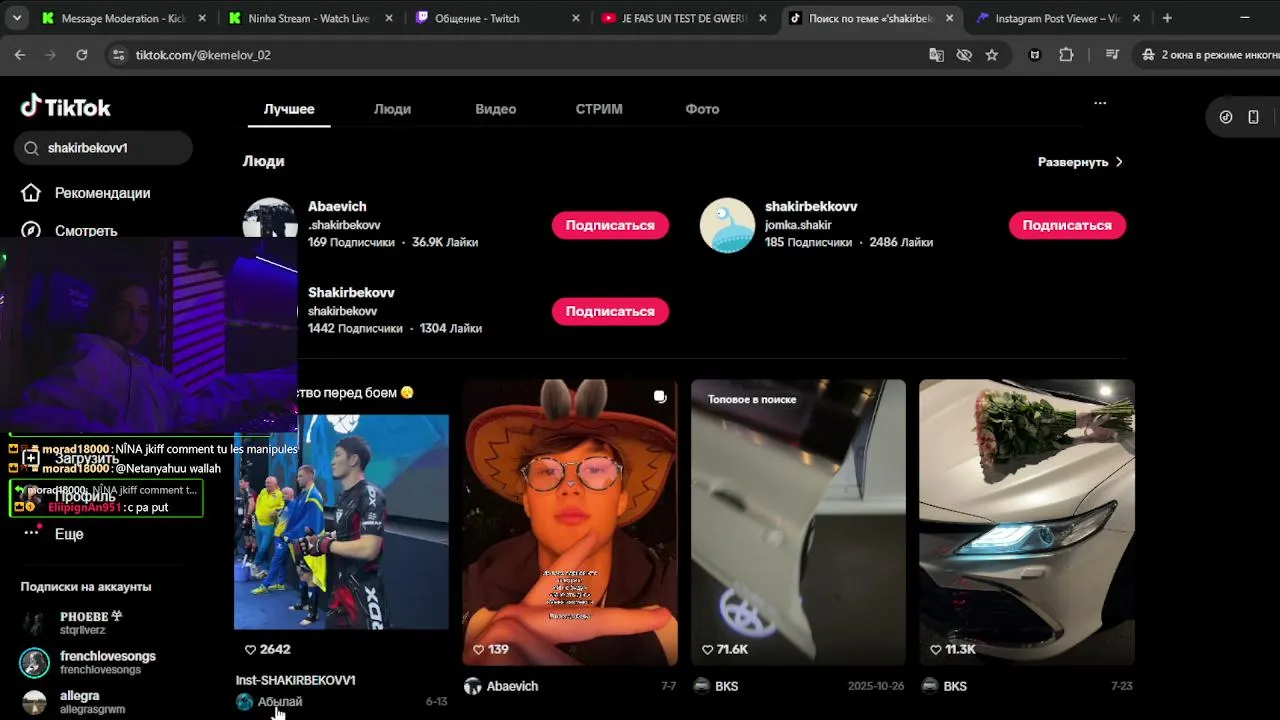The height and width of the screenshot is (720, 1280).
Task: Click the heart icon on the 139 video
Action: pyautogui.click(x=479, y=649)
